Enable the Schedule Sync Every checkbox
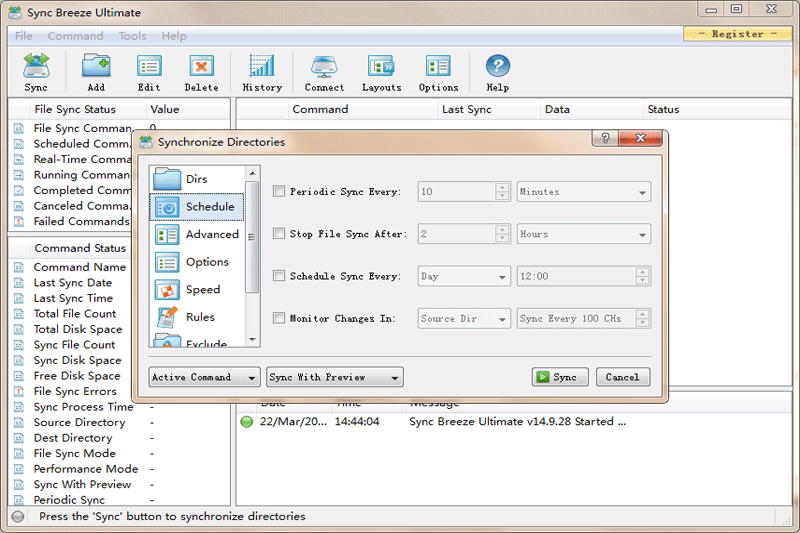The image size is (800, 533). click(279, 276)
